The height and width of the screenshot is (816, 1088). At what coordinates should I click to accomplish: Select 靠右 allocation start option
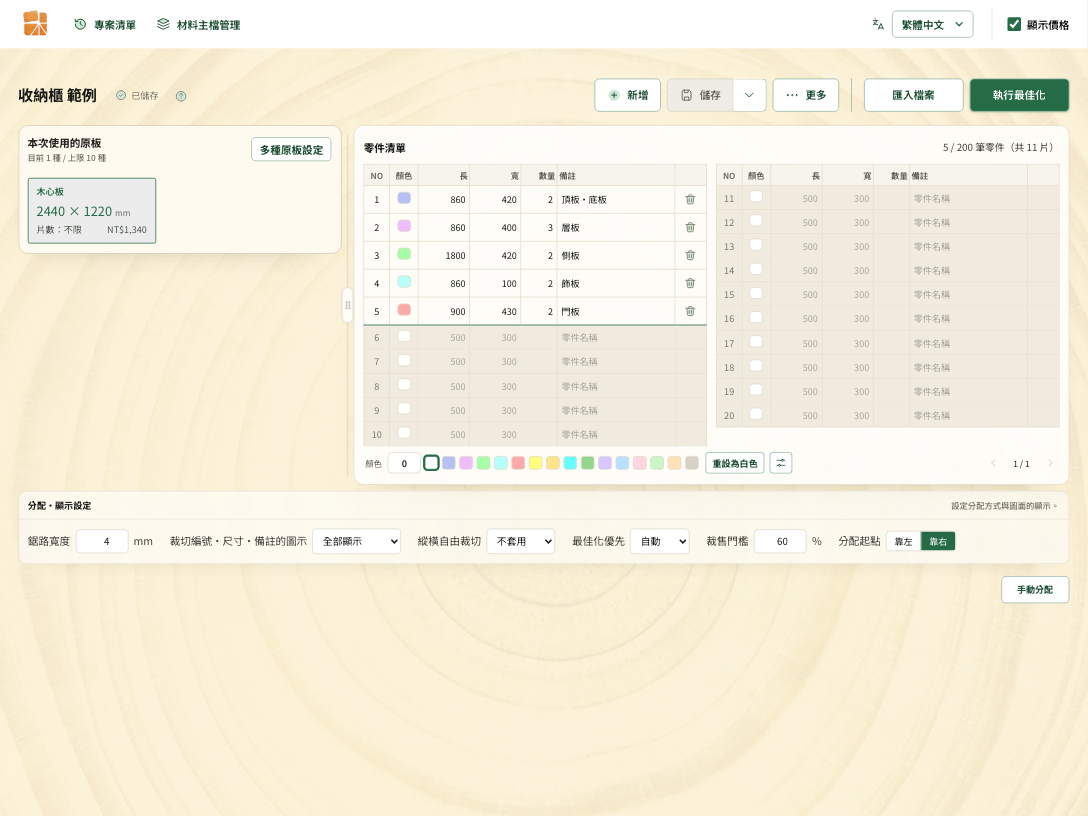(x=938, y=541)
